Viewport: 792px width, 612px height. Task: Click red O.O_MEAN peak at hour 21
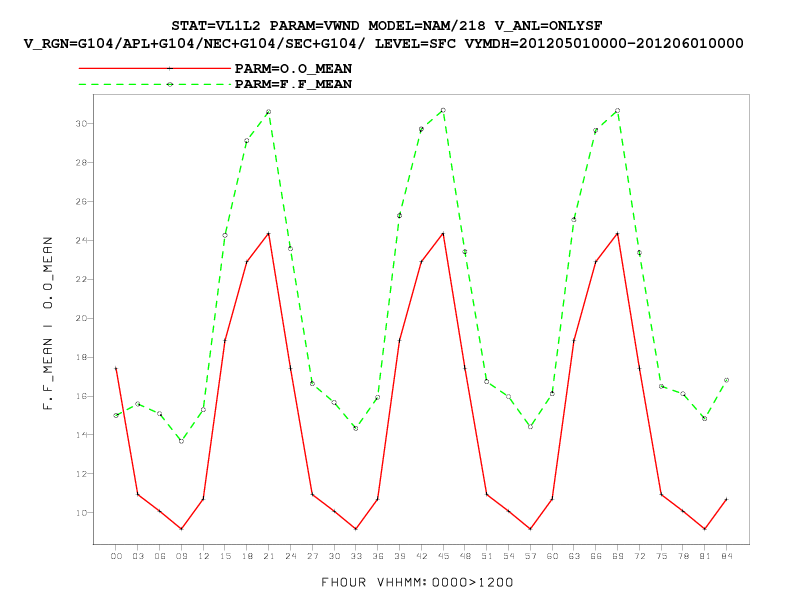(x=269, y=234)
